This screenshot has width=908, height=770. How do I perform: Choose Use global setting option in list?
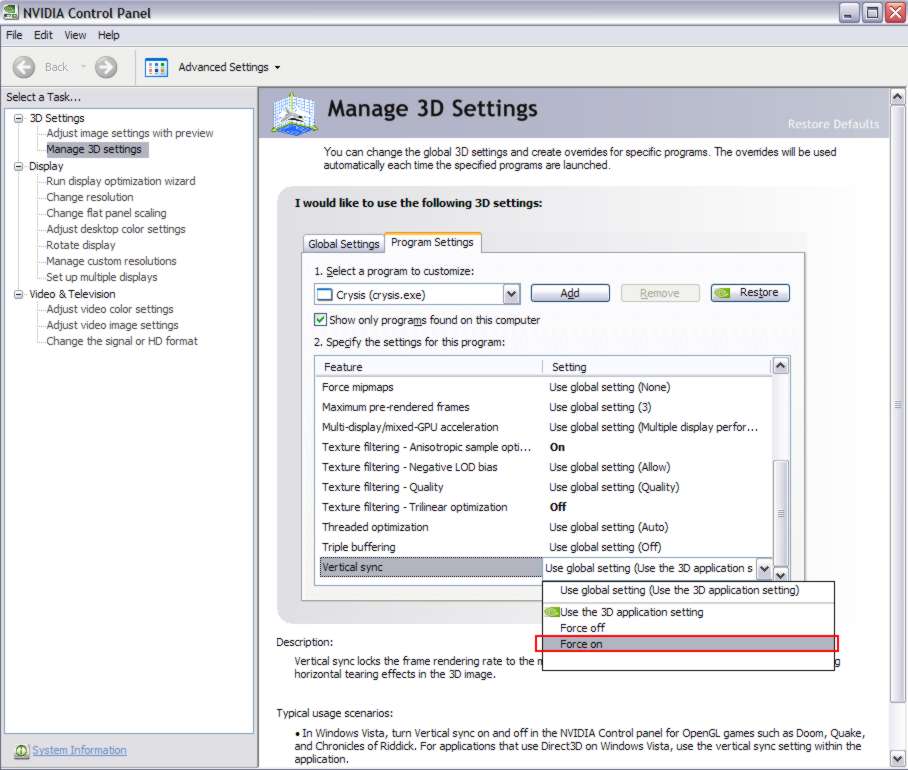click(688, 590)
